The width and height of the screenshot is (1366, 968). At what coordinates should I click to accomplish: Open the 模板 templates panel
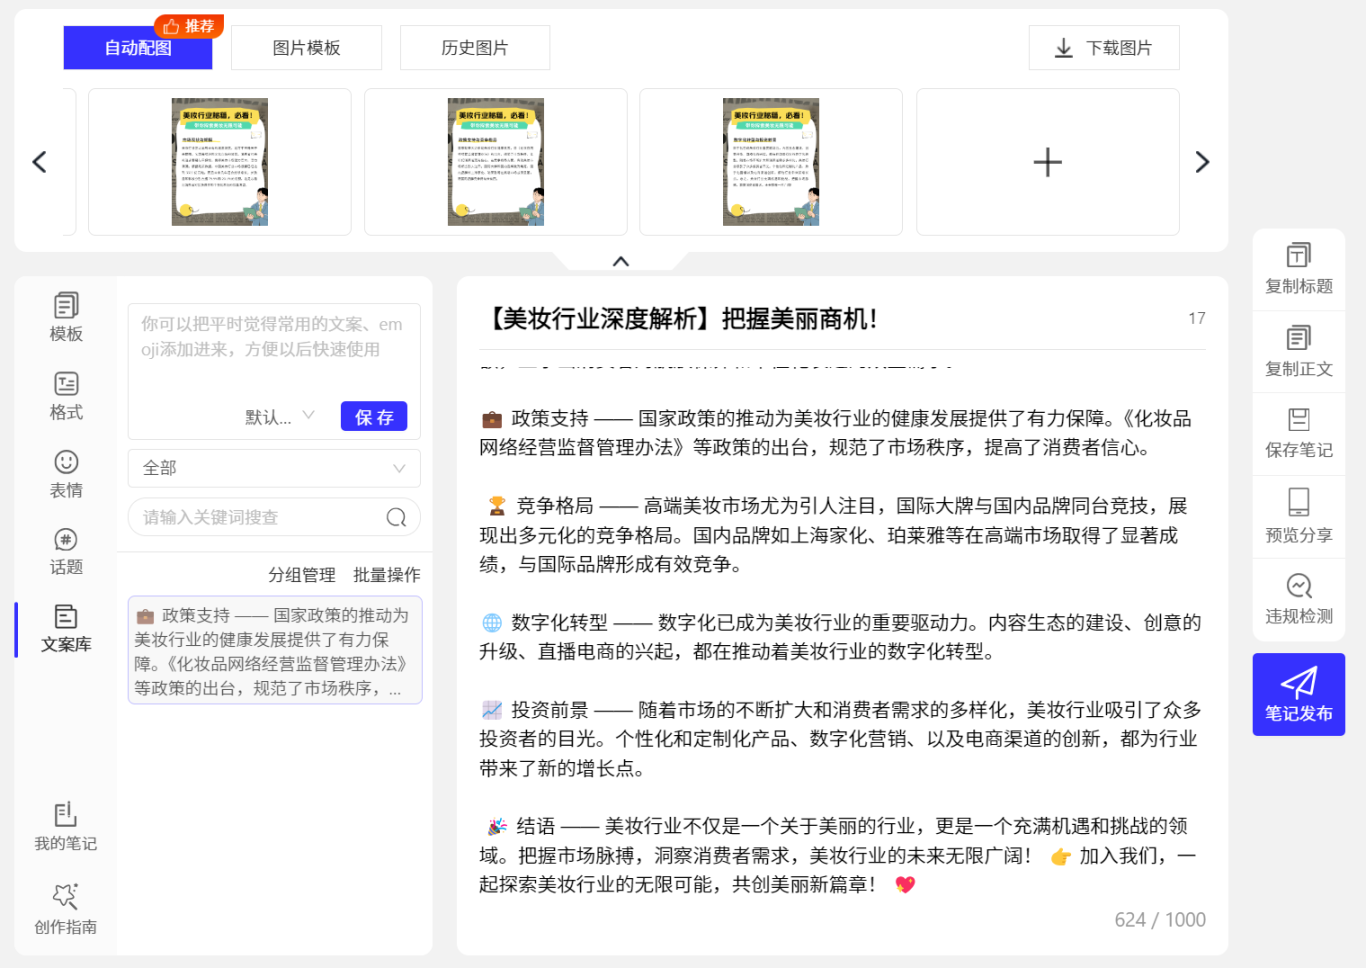(x=66, y=317)
